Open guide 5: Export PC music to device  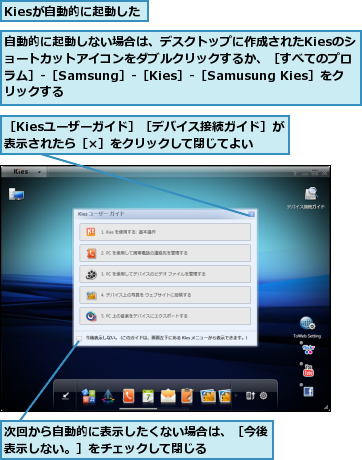[x=165, y=316]
